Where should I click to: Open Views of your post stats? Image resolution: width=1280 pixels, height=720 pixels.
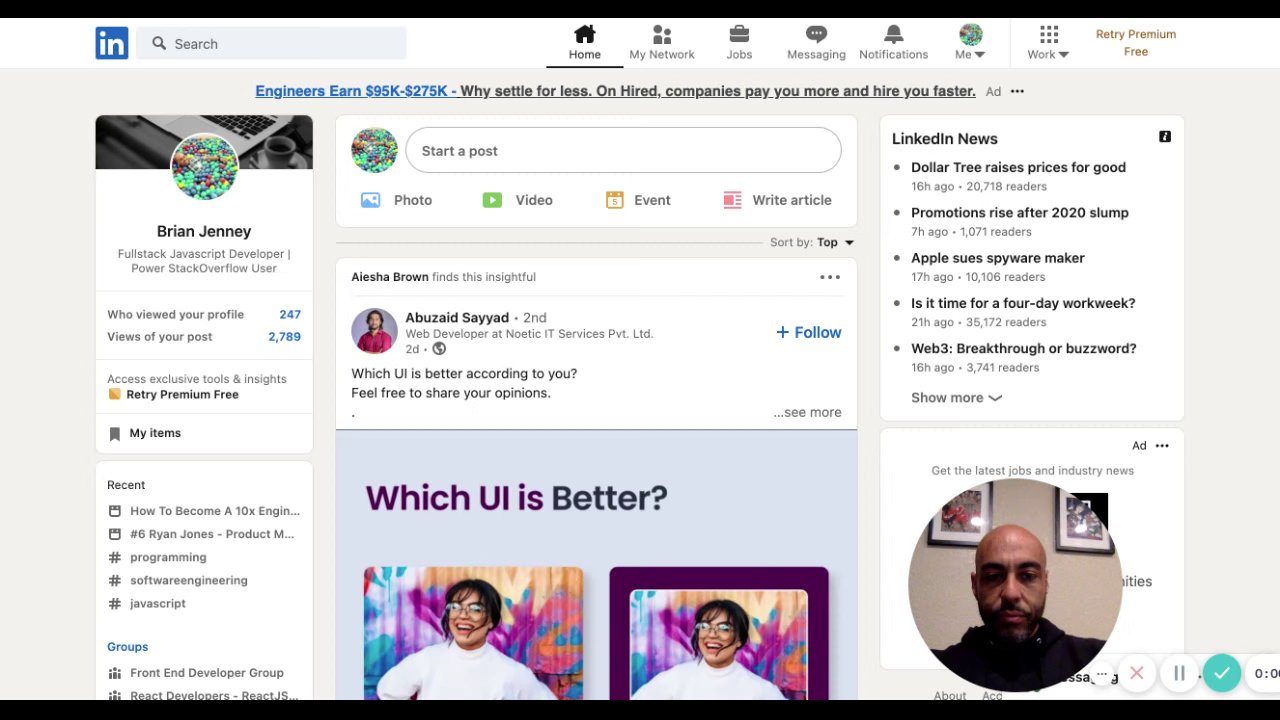tap(204, 336)
